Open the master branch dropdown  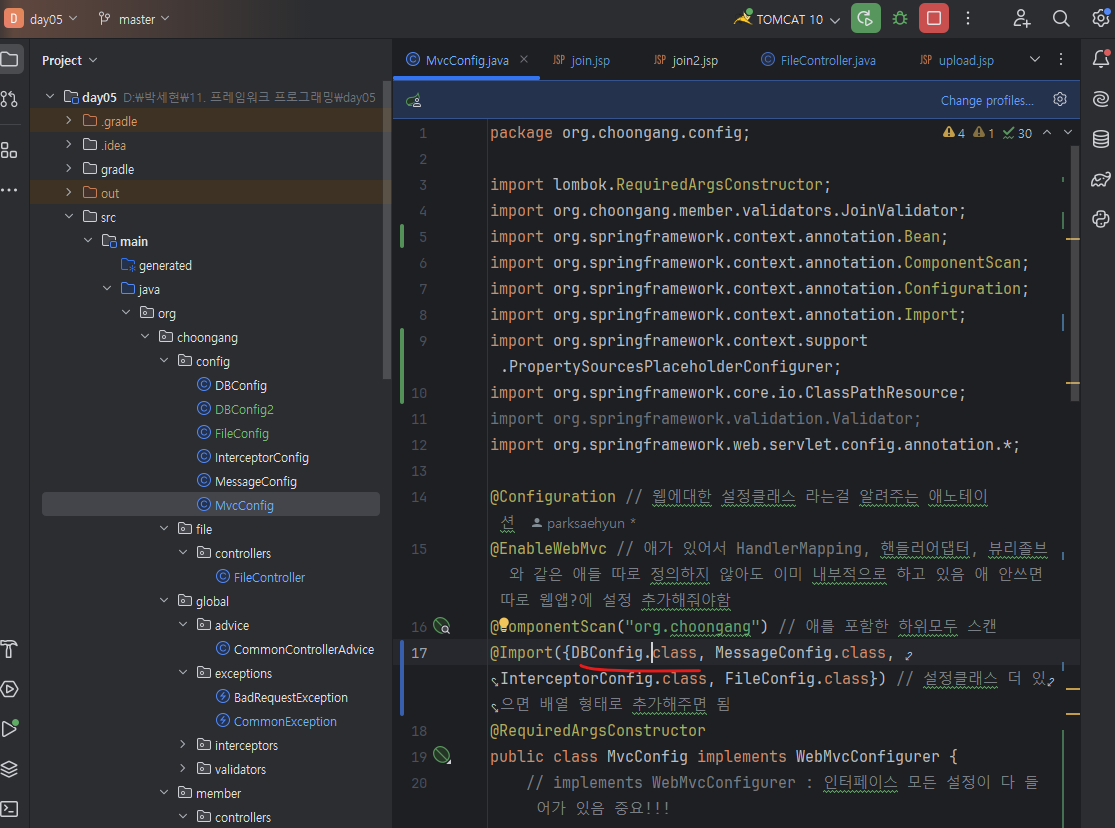tap(135, 19)
